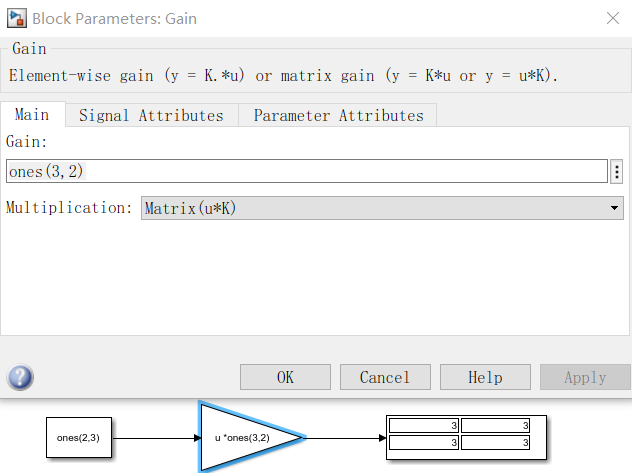Open the Signal Attributes tab
This screenshot has width=632, height=473.
pos(152,116)
